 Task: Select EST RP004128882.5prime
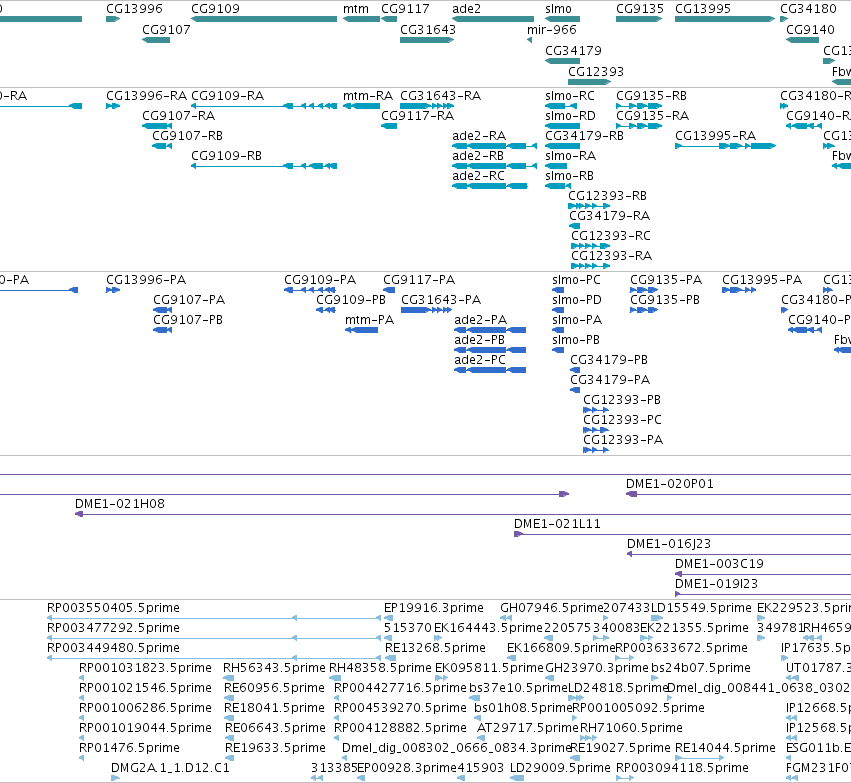click(x=336, y=738)
